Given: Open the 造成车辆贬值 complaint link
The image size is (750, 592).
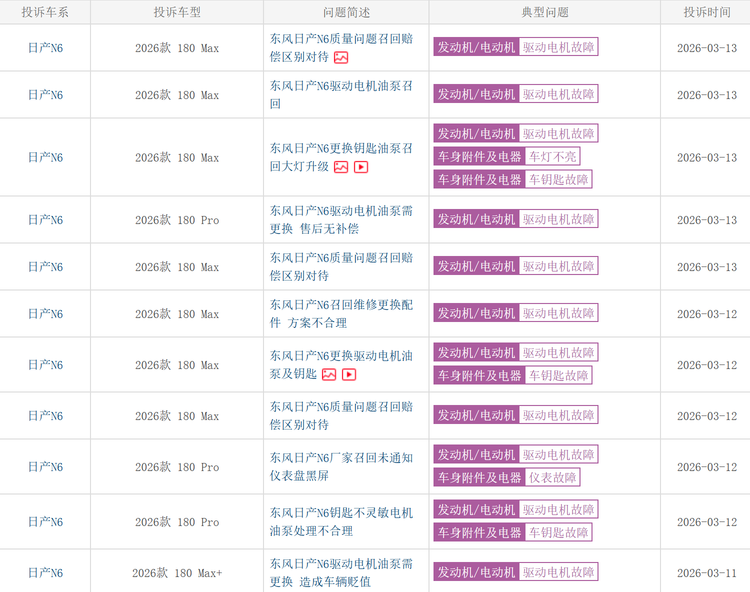Looking at the screenshot, I should 340,573.
